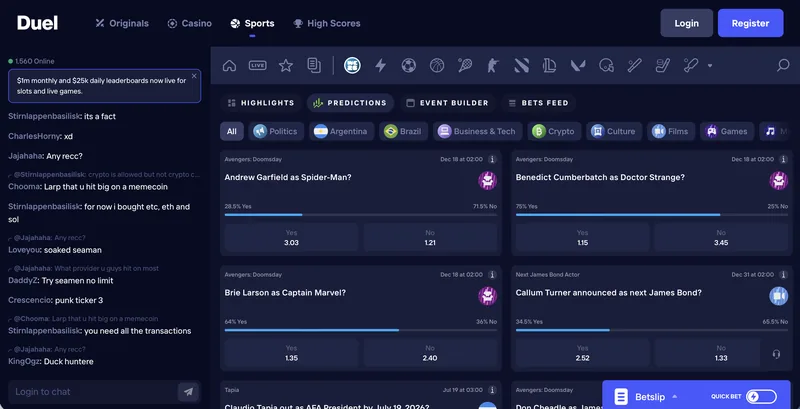Select the American football helmet icon
The height and width of the screenshot is (409, 800).
(x=606, y=65)
